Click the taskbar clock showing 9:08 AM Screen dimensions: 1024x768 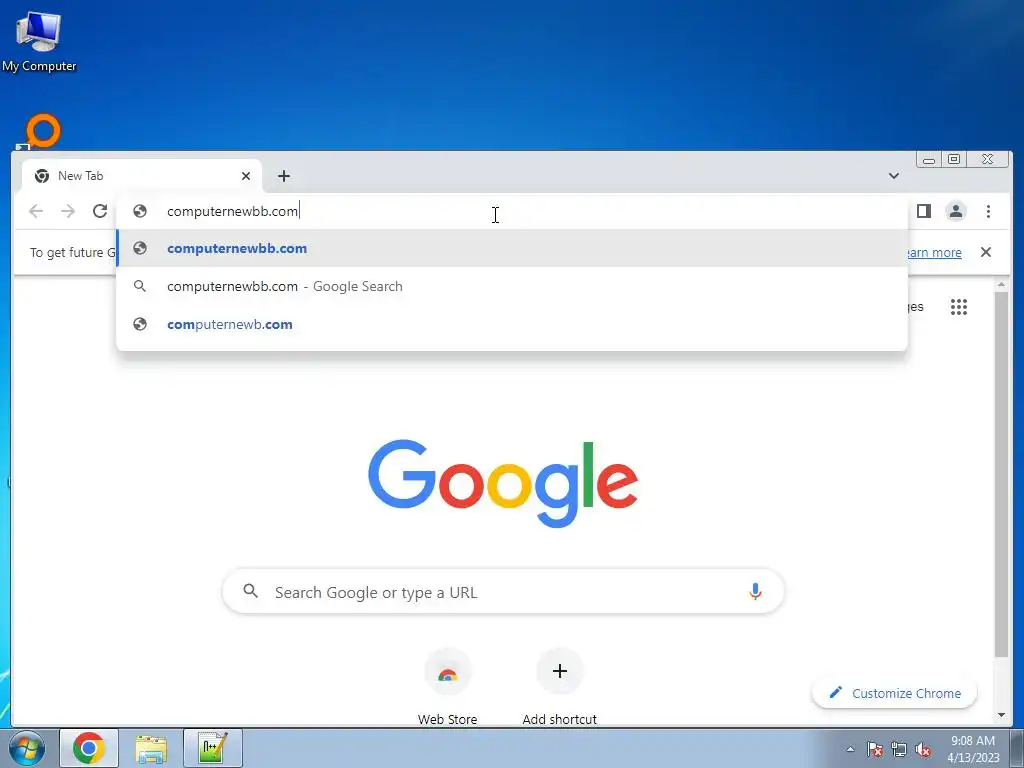click(973, 748)
